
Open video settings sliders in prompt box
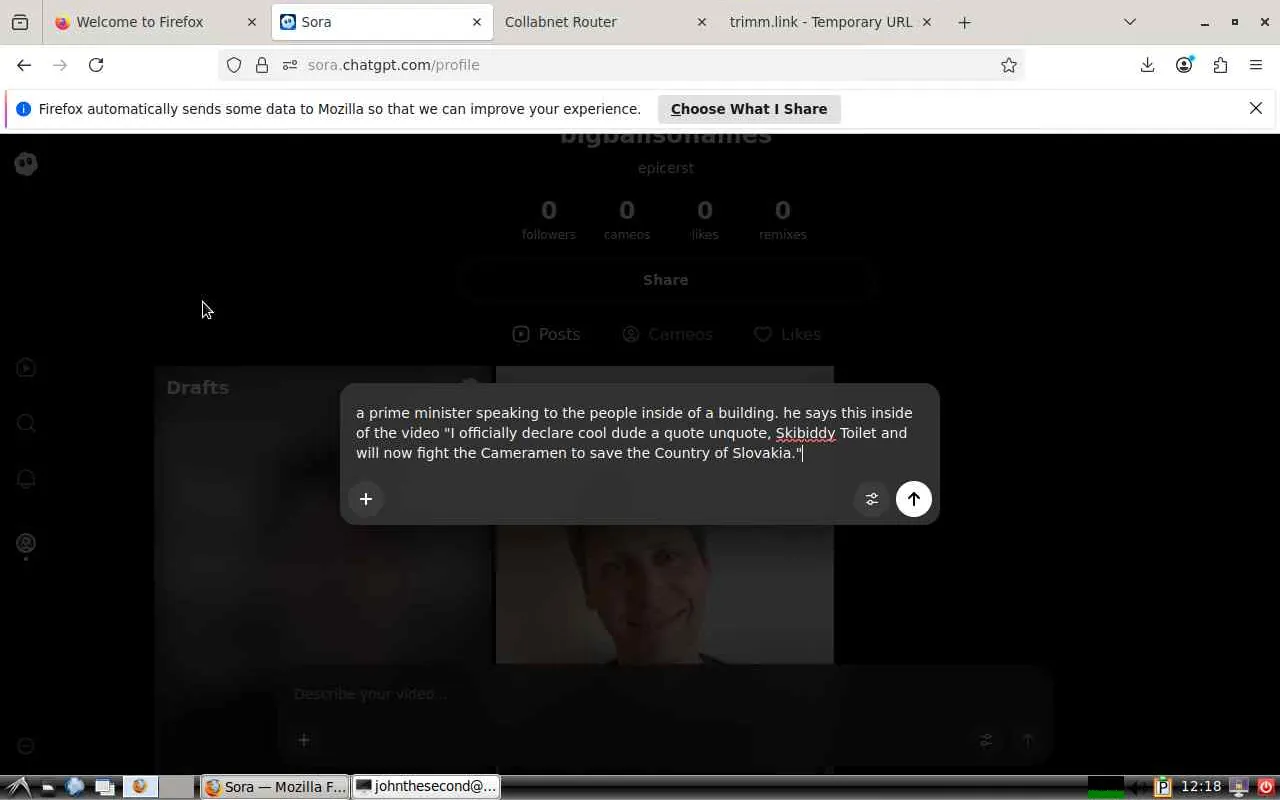[x=872, y=499]
